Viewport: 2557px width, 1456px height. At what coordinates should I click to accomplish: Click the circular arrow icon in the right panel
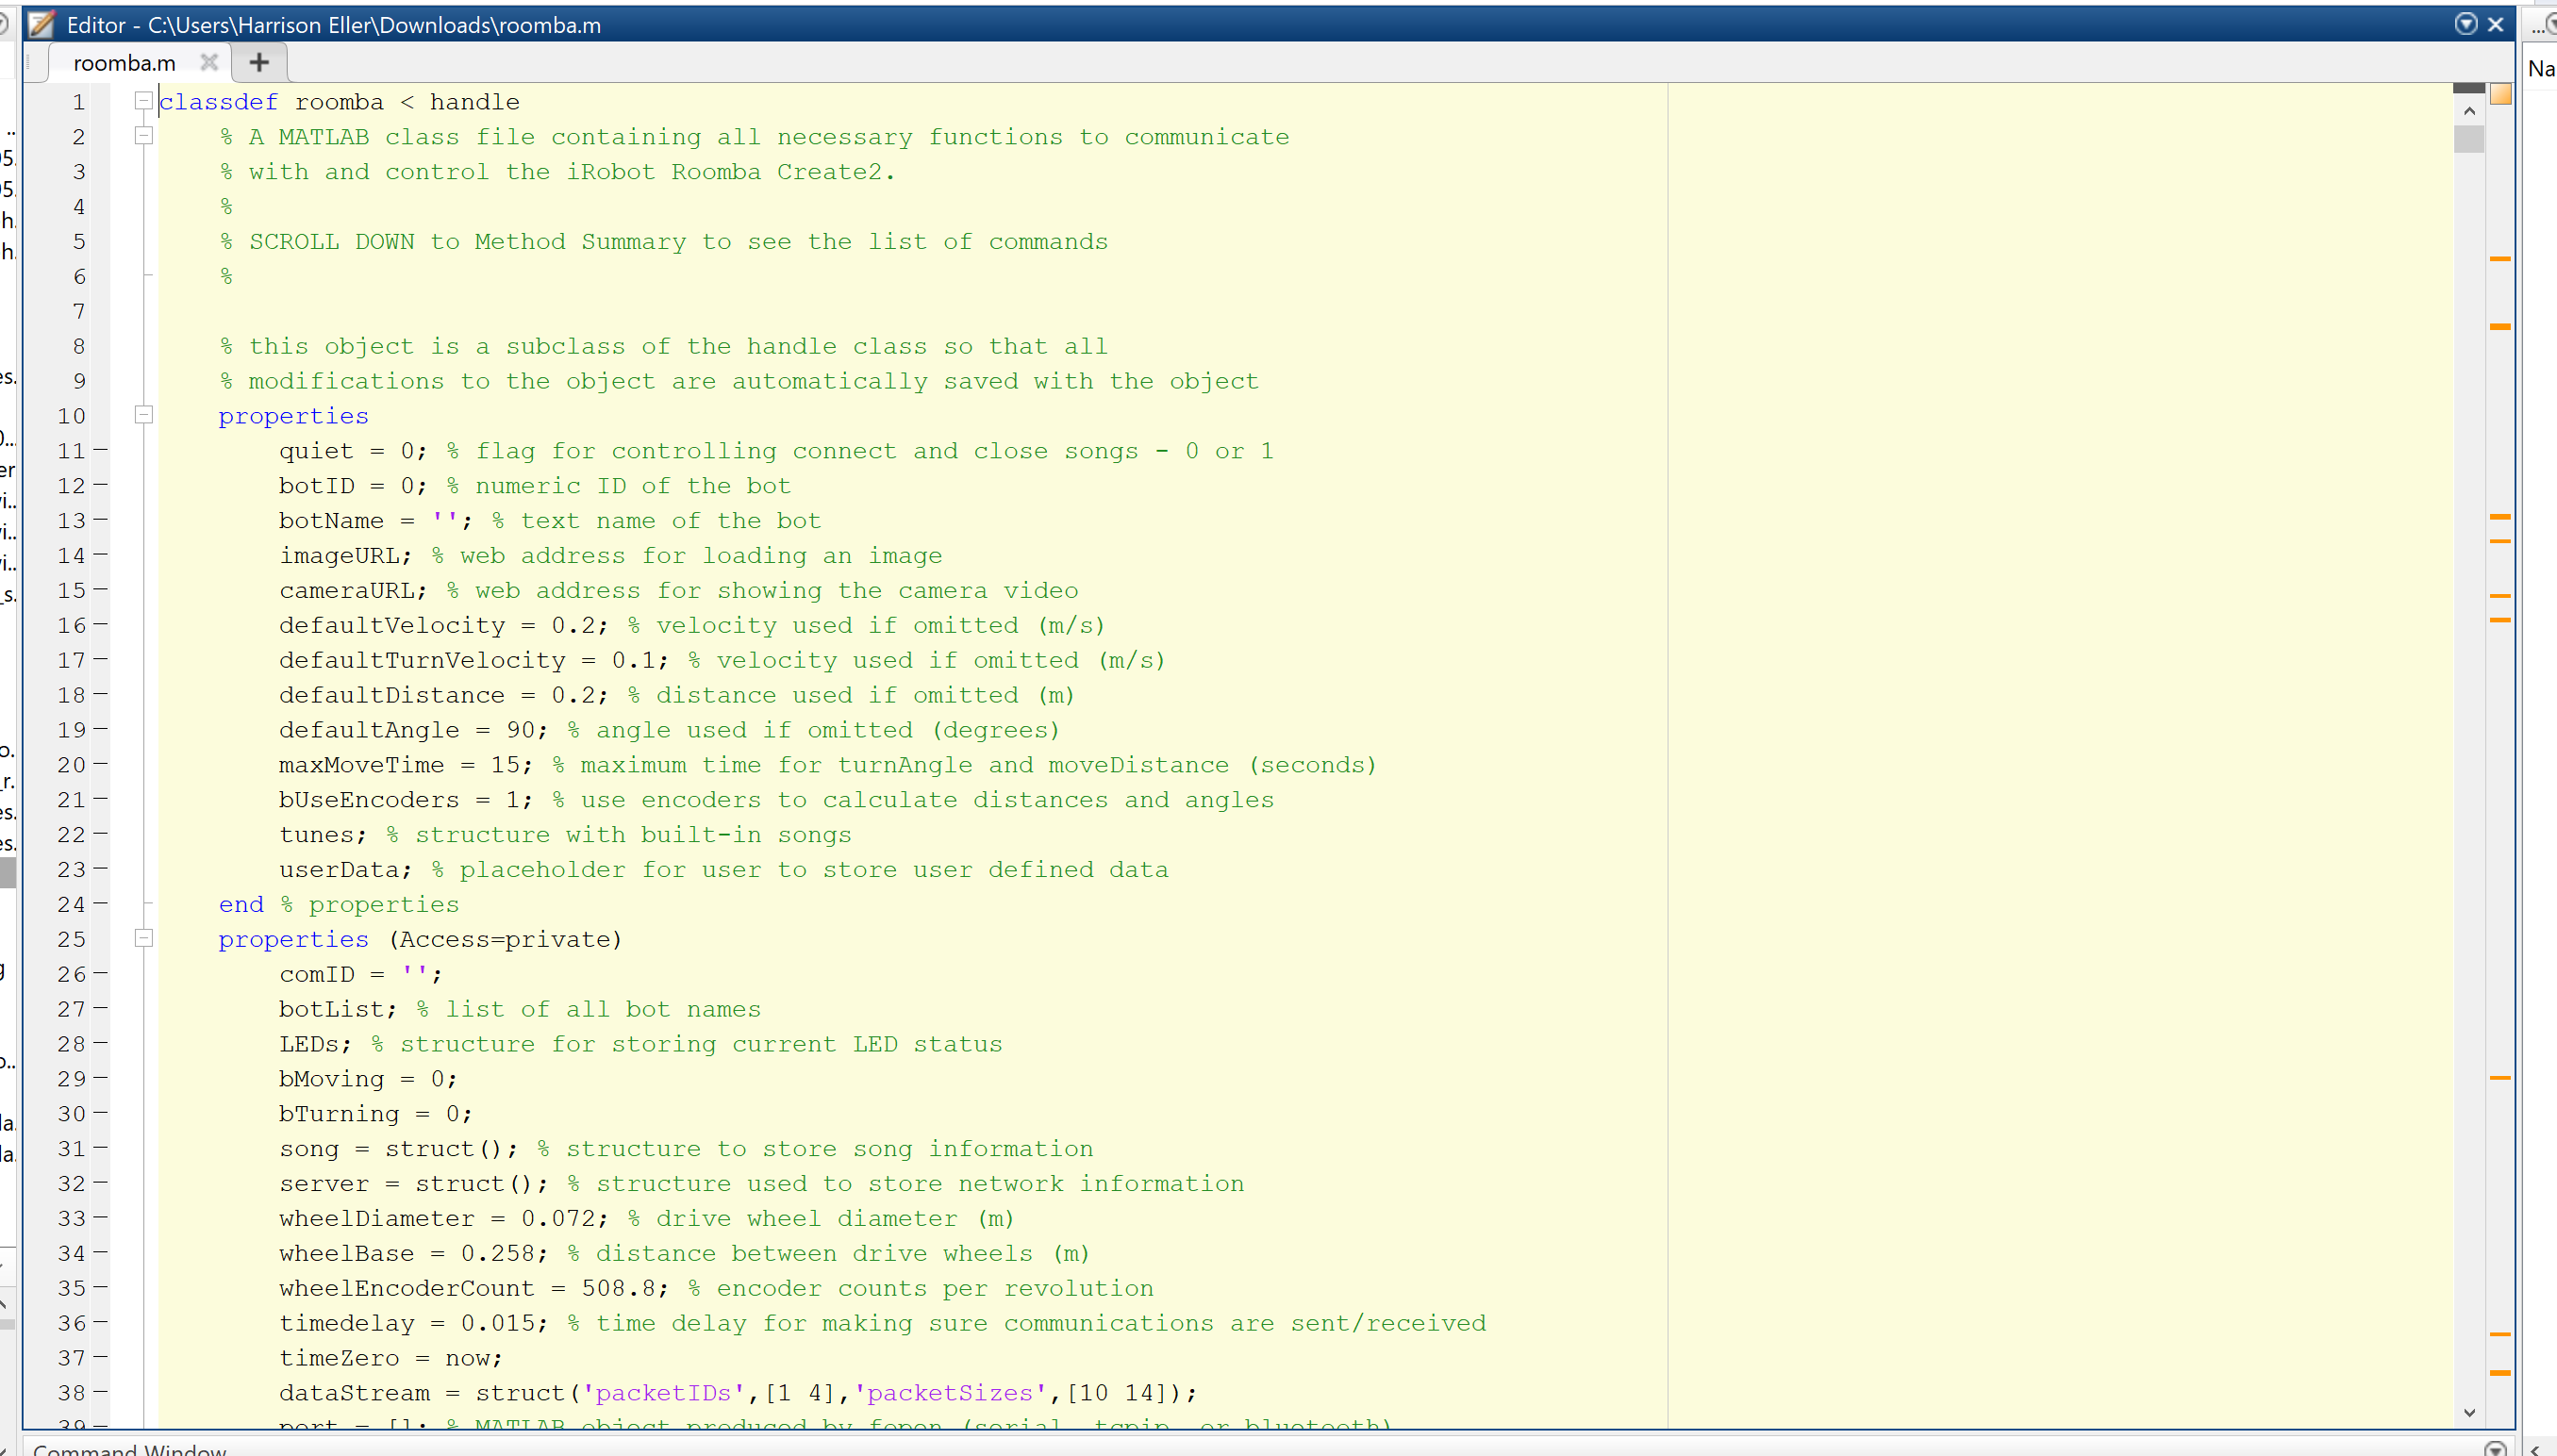(x=2551, y=25)
